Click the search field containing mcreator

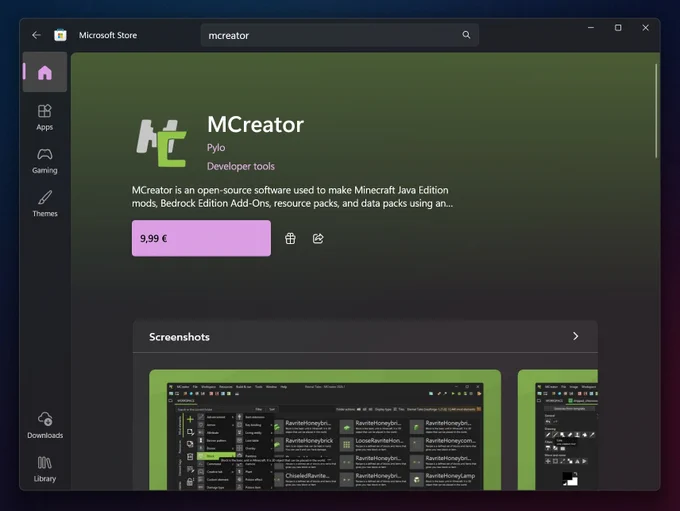340,35
